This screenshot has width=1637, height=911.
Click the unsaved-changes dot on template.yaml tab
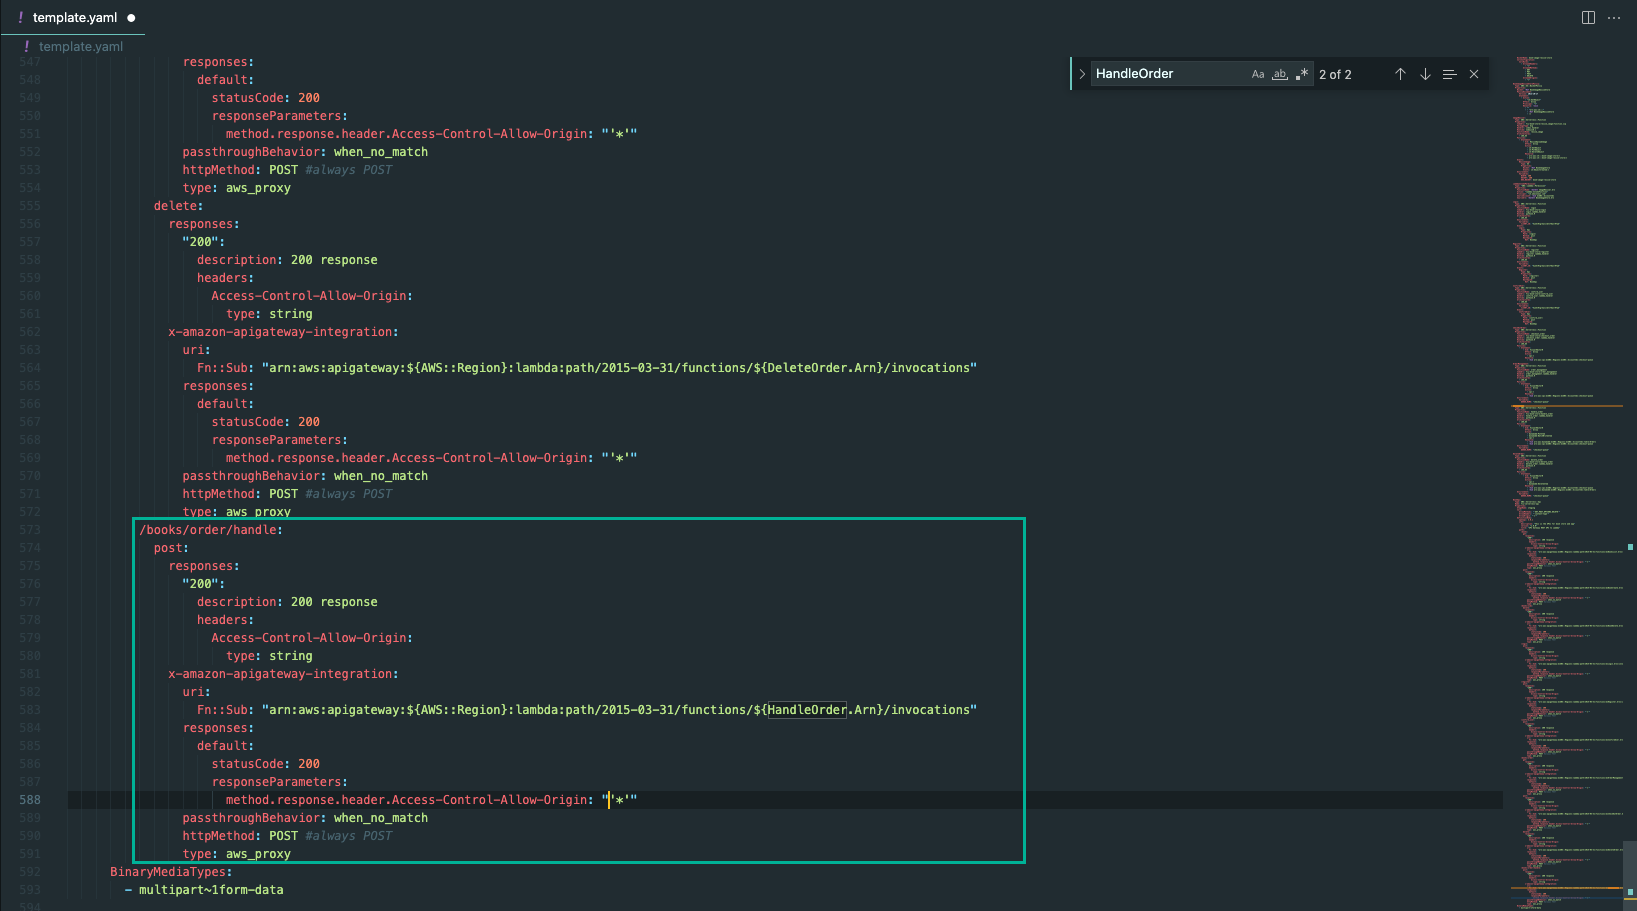coord(131,18)
